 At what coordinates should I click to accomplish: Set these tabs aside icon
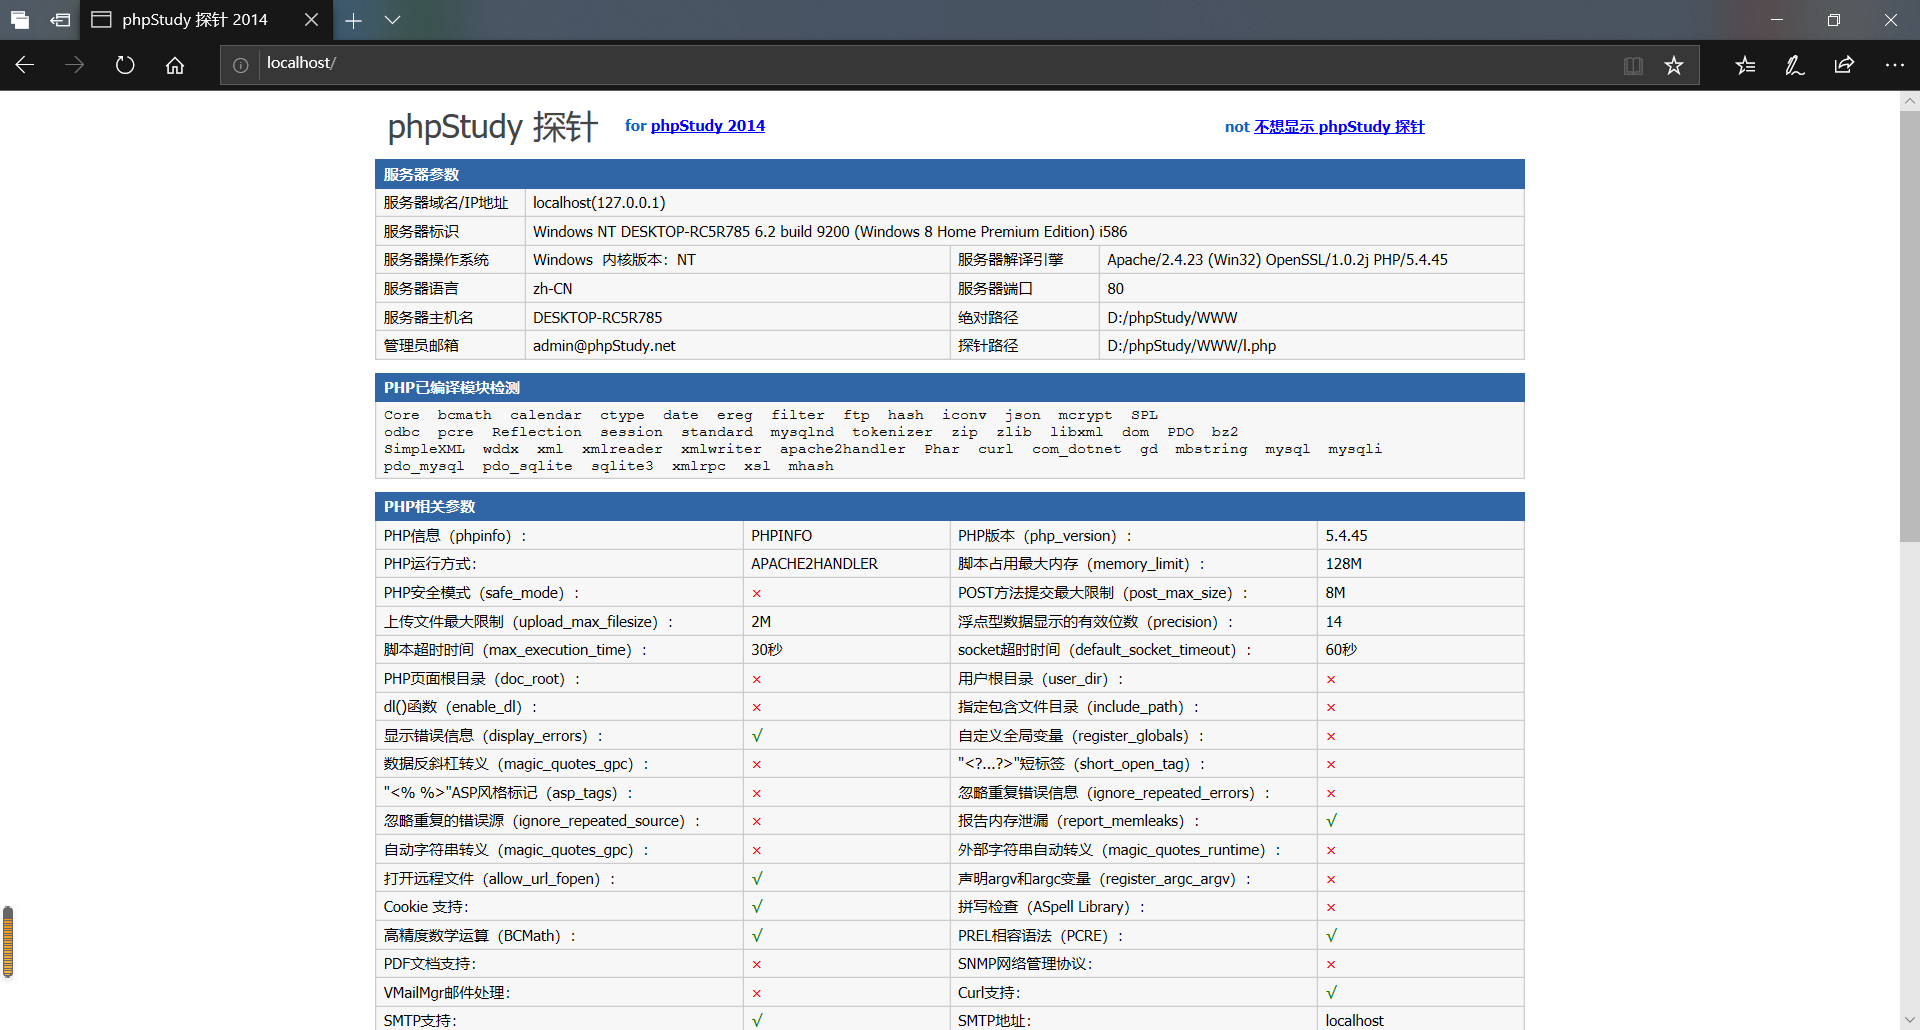click(x=60, y=20)
